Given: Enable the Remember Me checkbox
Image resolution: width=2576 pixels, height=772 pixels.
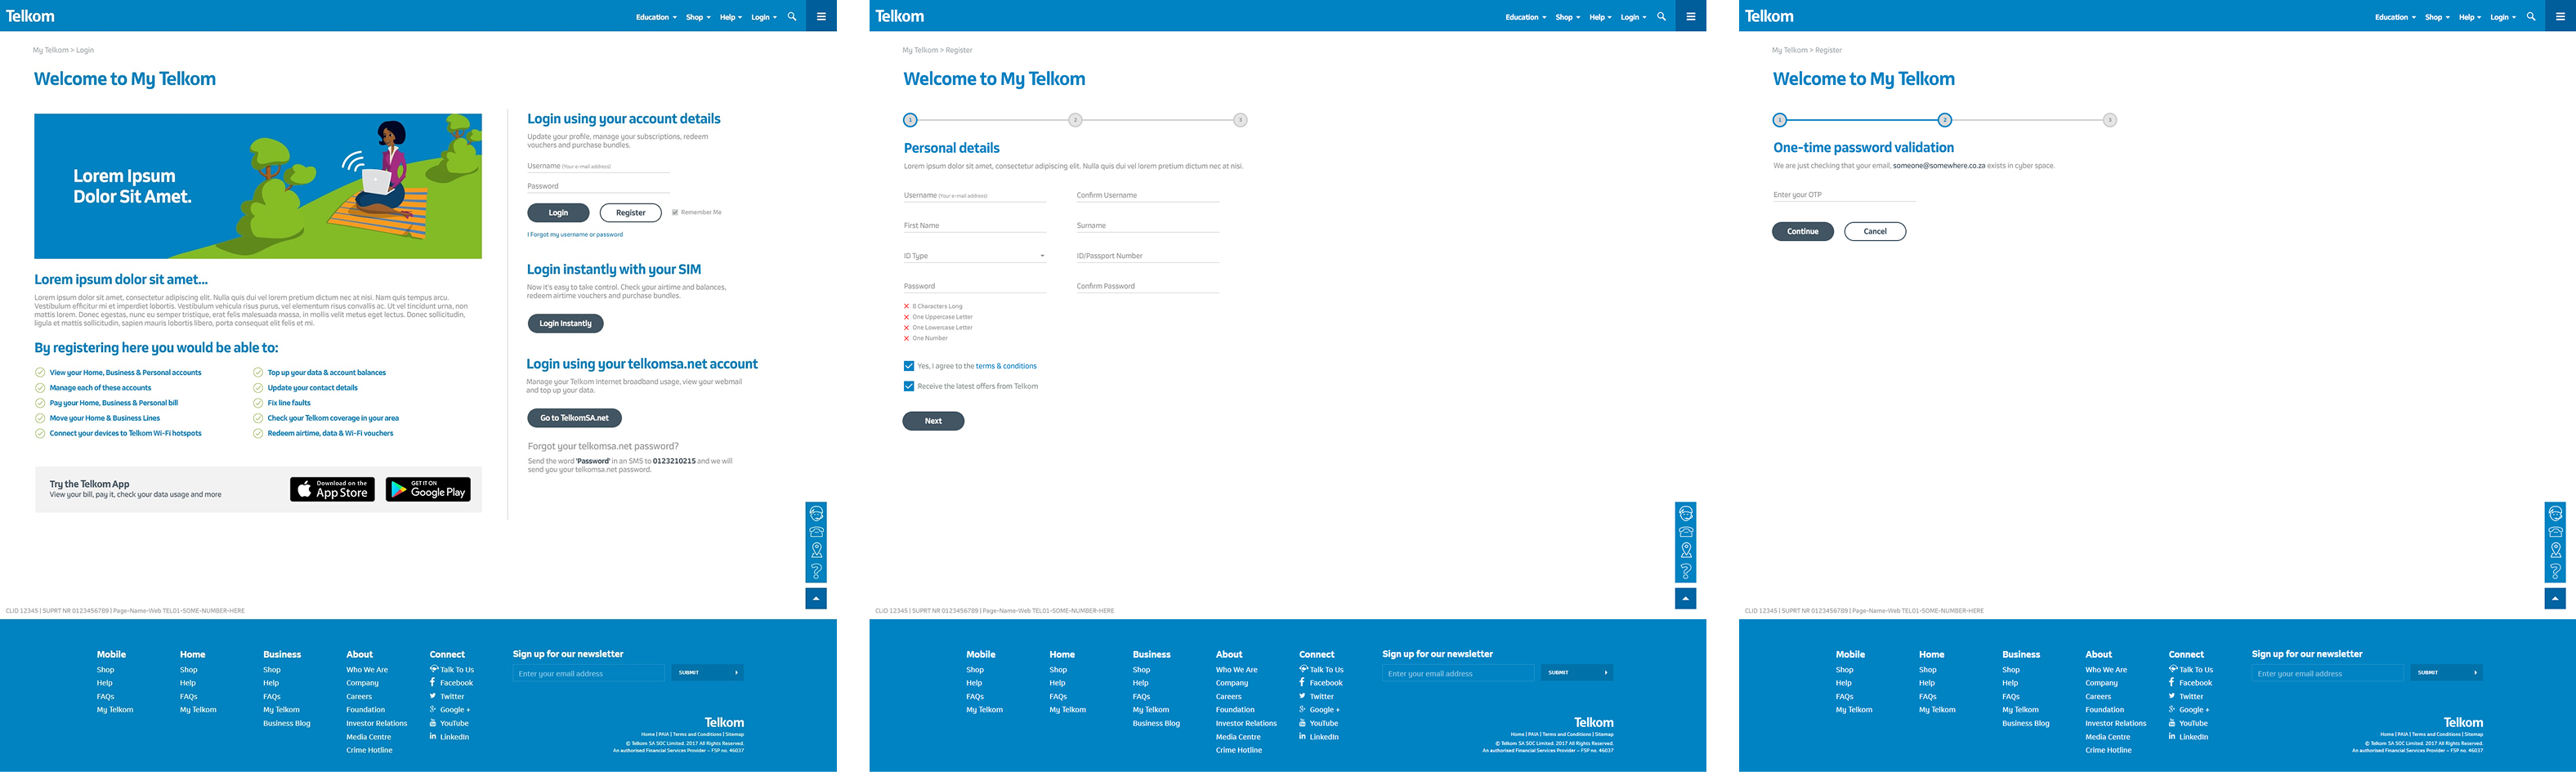Looking at the screenshot, I should tap(676, 212).
